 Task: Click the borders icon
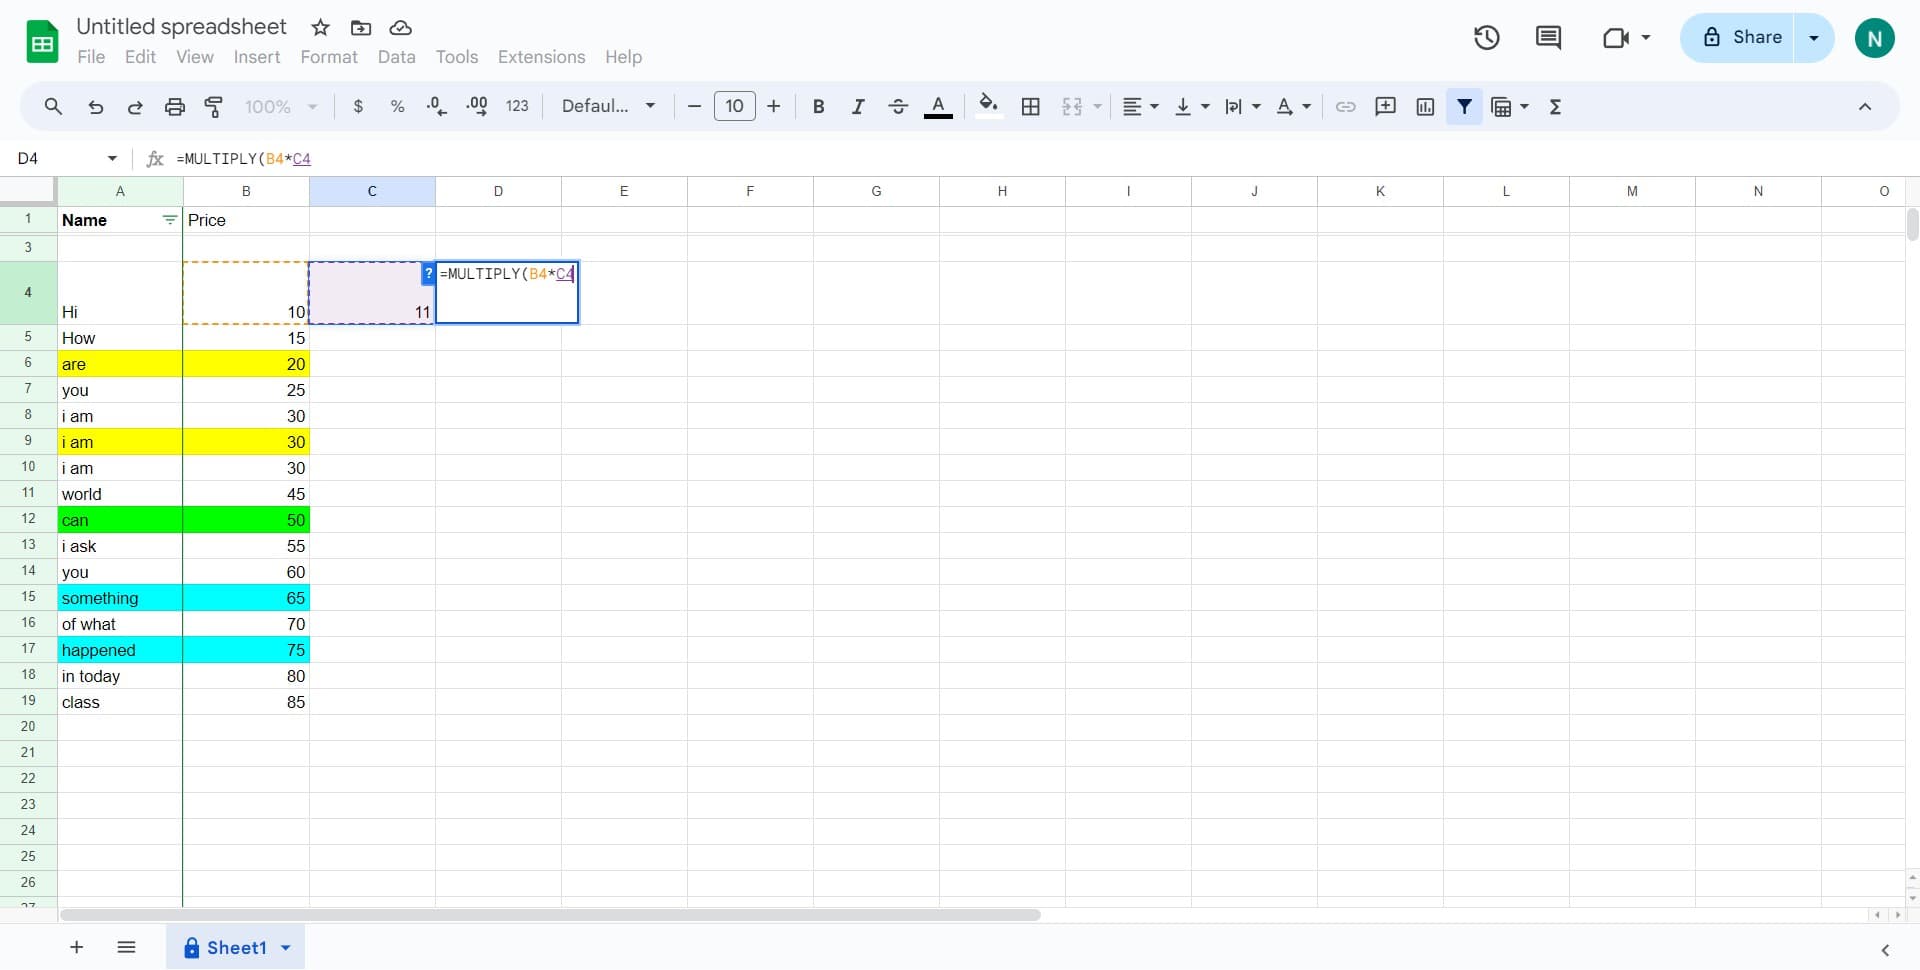point(1031,107)
